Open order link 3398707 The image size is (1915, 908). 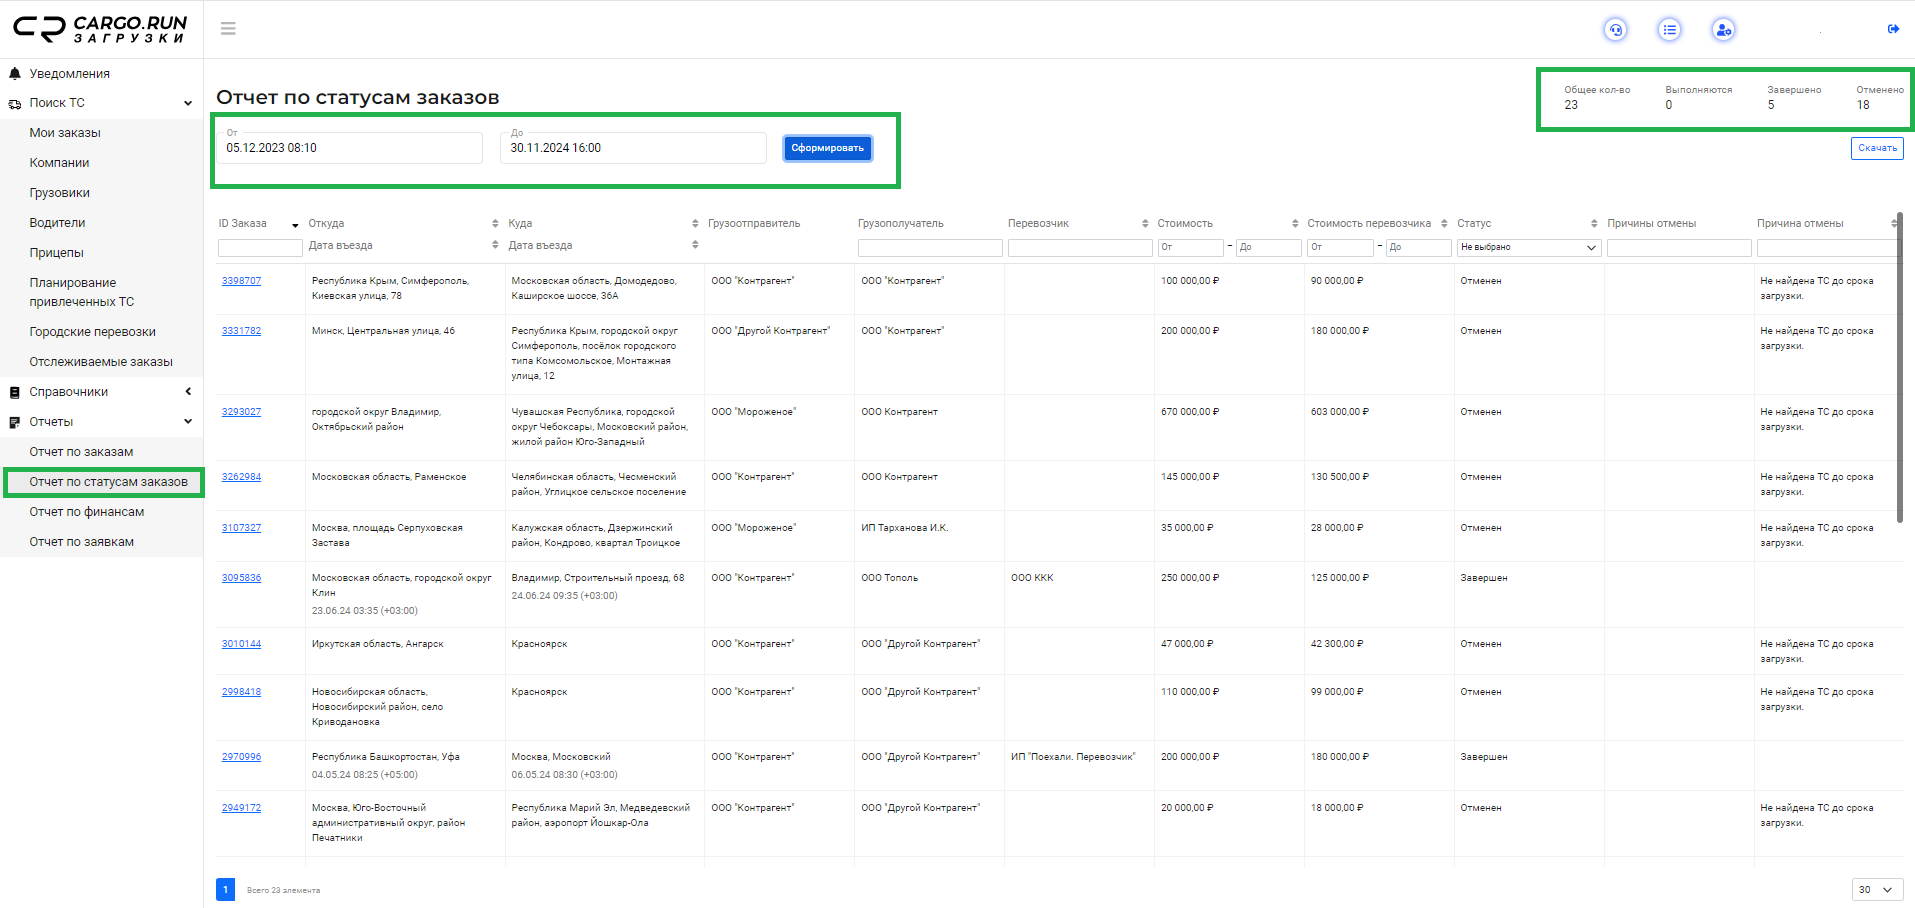(241, 281)
